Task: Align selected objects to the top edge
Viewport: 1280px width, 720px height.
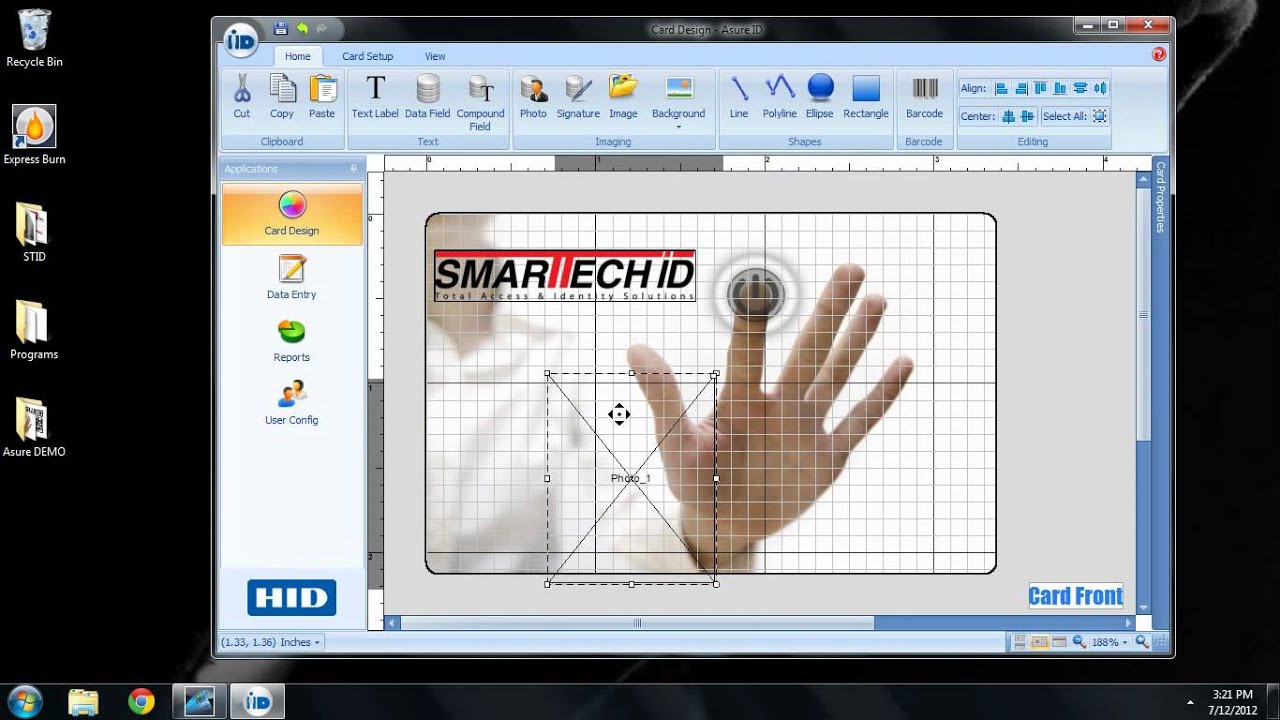Action: point(1040,88)
